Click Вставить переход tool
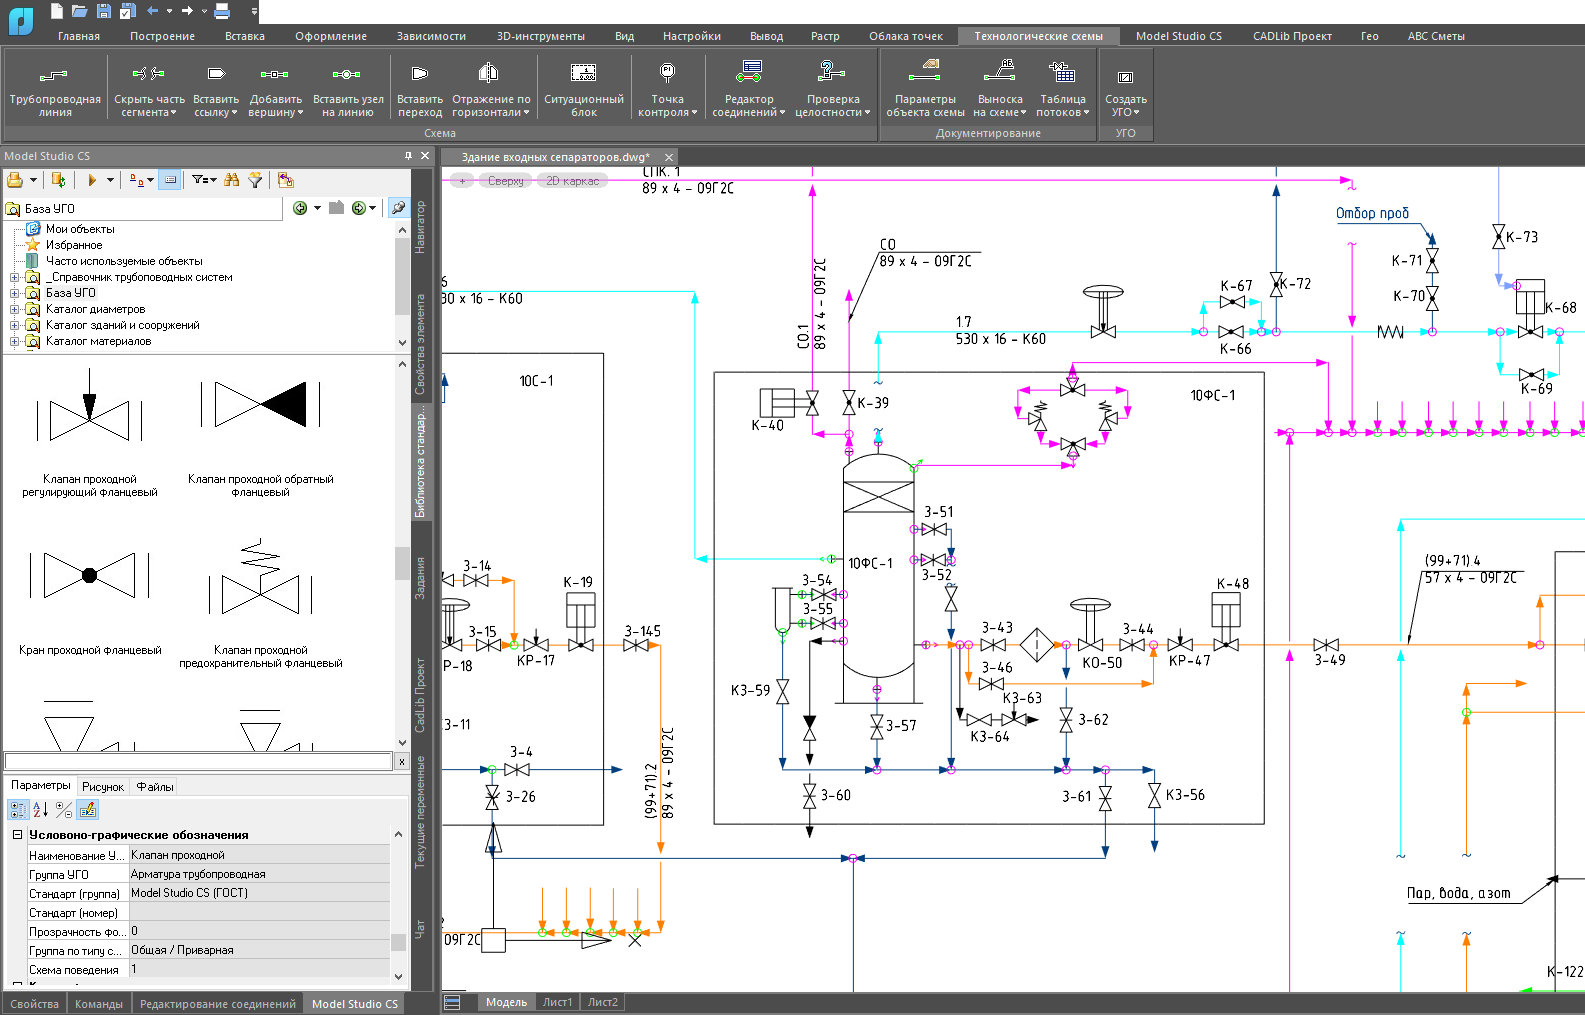The image size is (1585, 1015). (x=420, y=88)
